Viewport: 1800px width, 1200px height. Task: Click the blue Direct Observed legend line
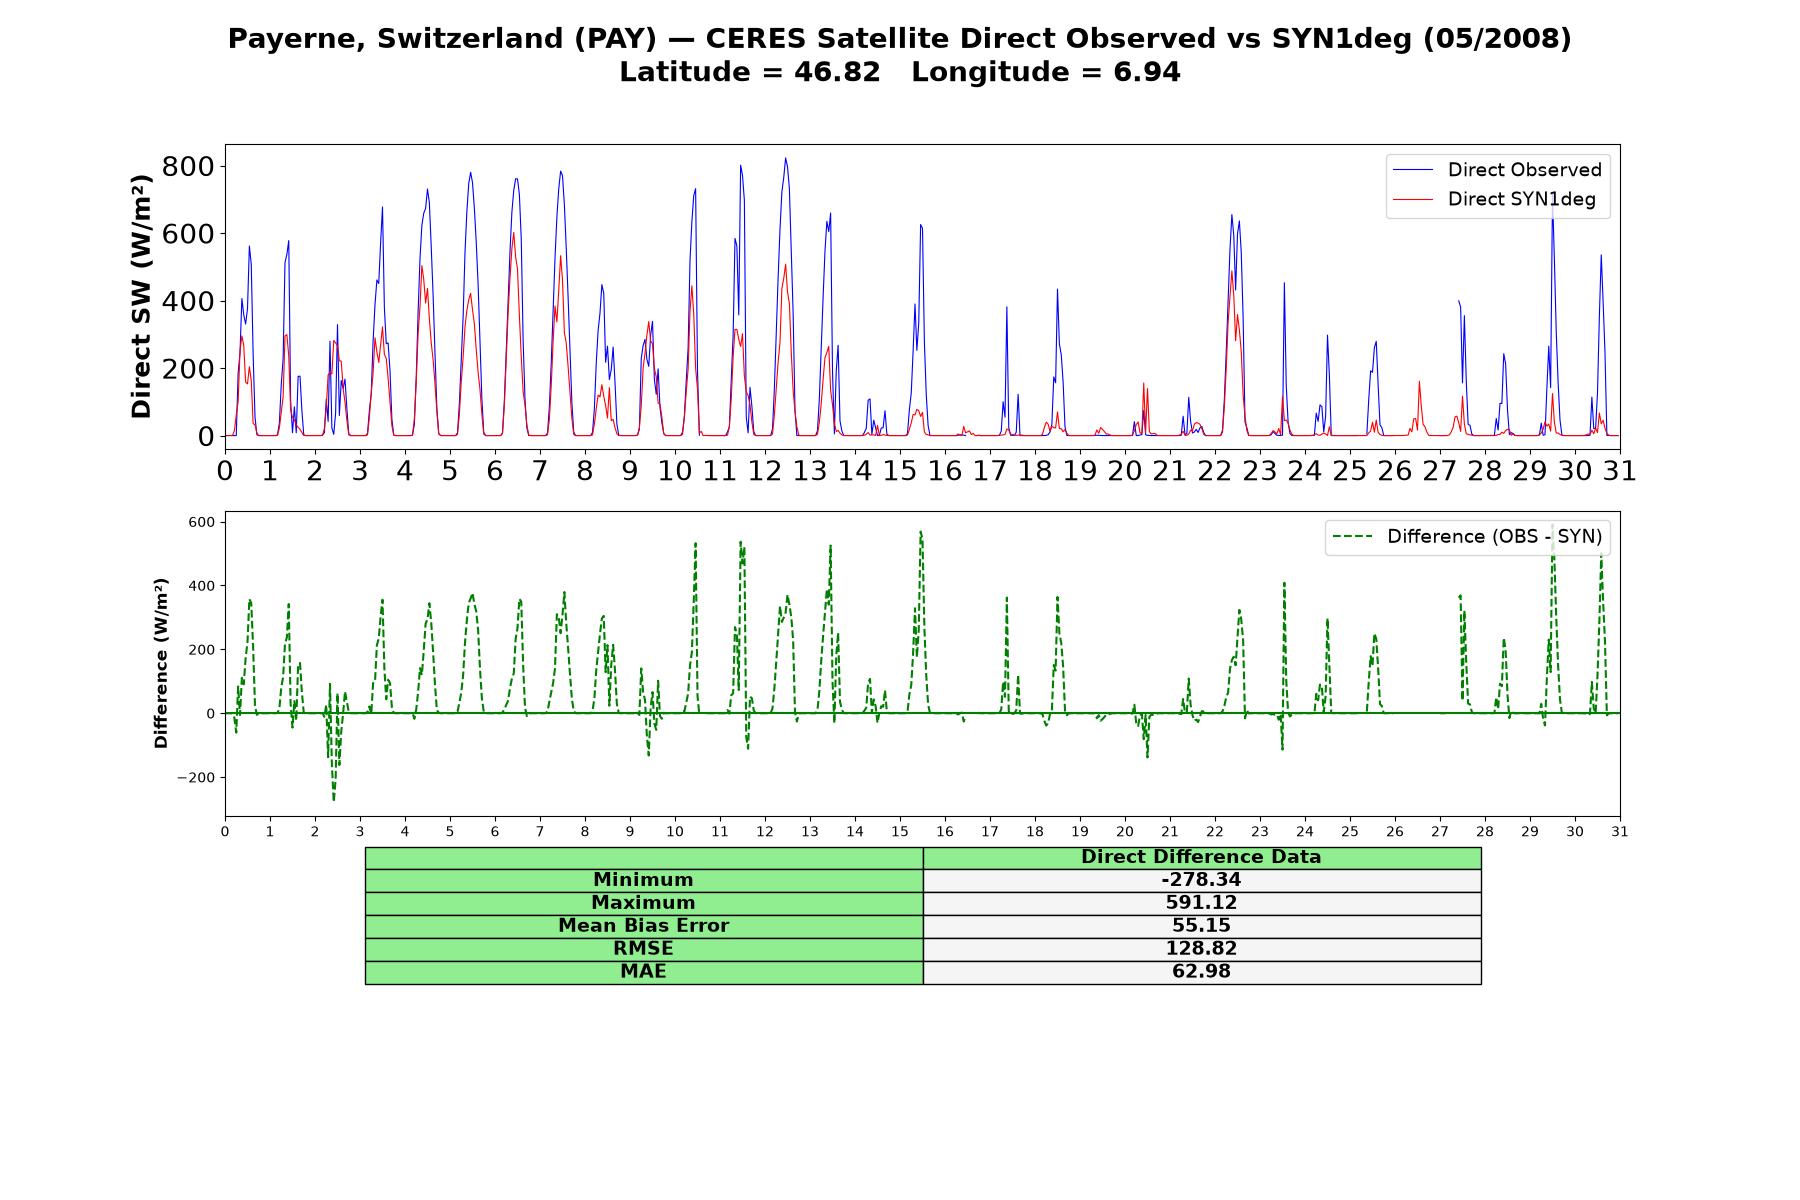pos(1413,170)
